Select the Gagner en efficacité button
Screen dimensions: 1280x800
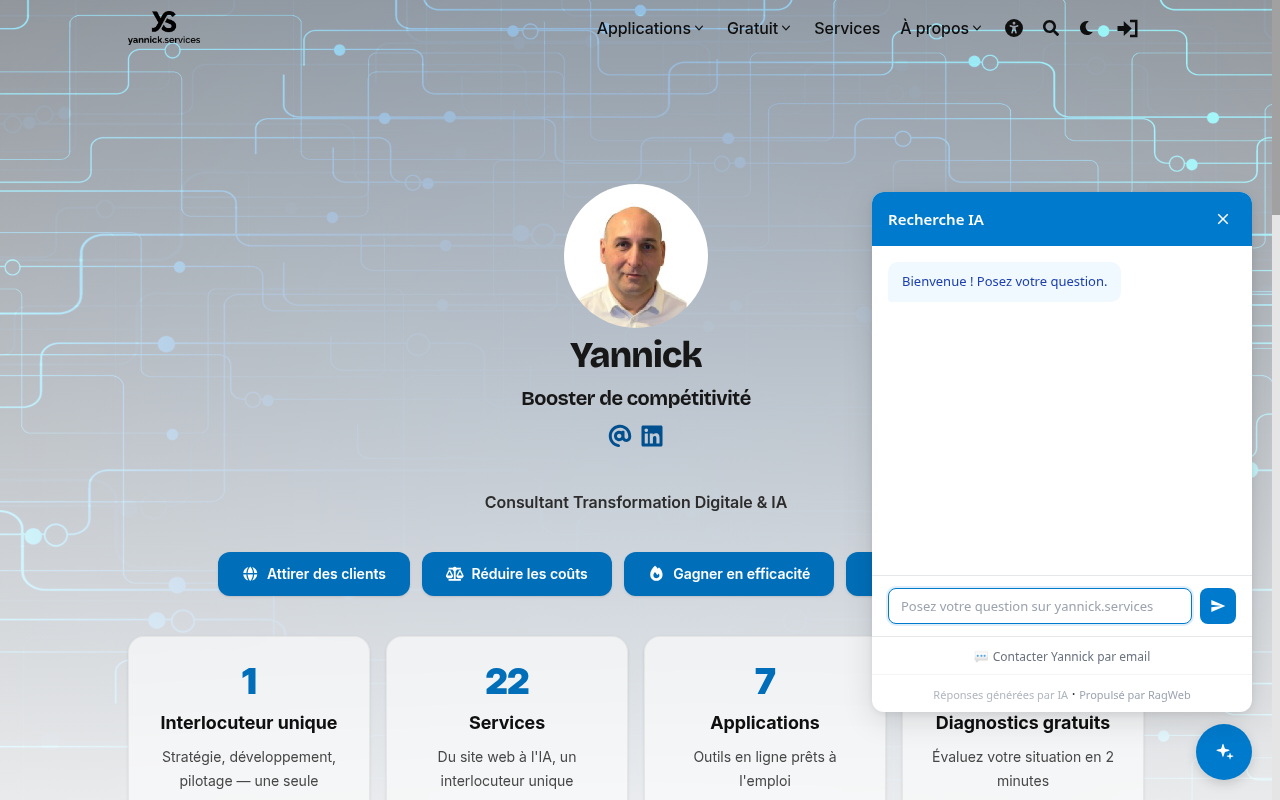(x=729, y=574)
